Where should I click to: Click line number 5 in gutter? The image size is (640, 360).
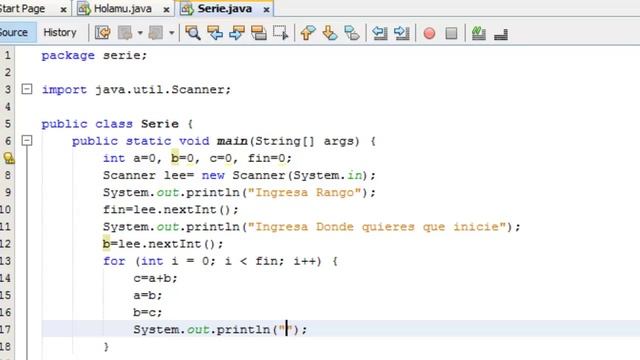(x=7, y=124)
